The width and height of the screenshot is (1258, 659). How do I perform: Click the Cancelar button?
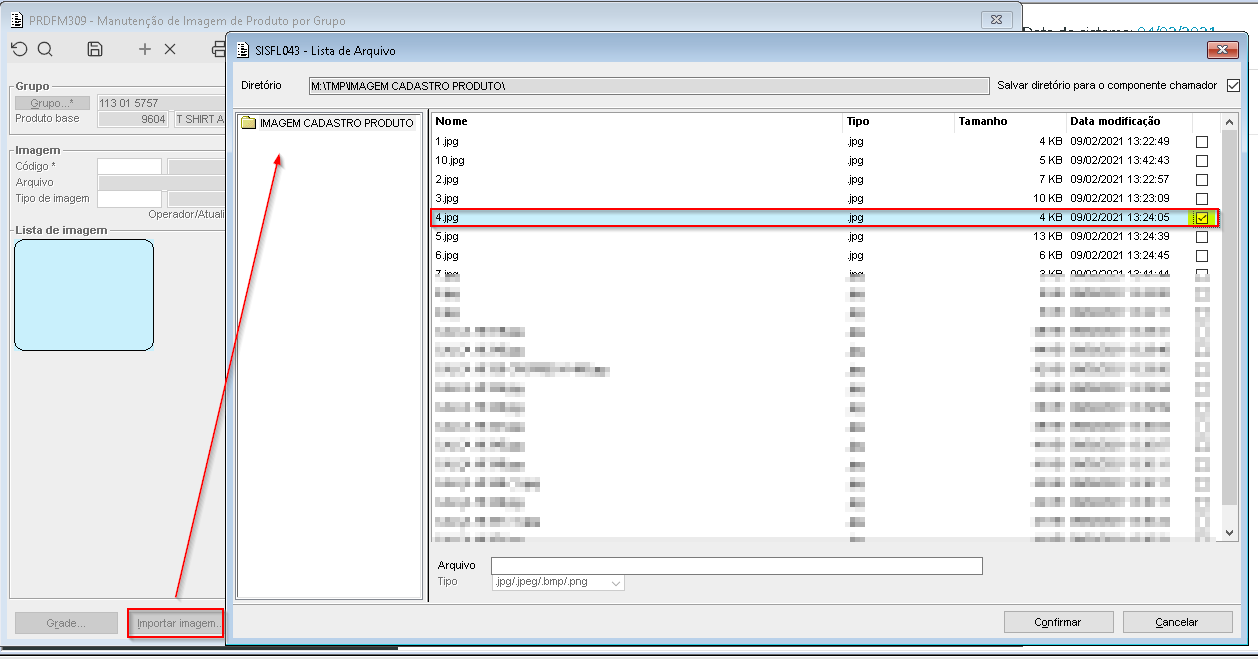1177,622
